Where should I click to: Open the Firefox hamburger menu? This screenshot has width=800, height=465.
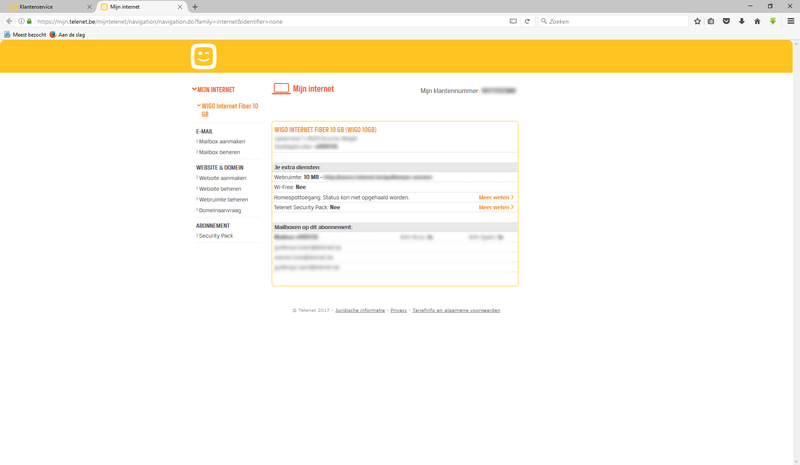coord(791,21)
